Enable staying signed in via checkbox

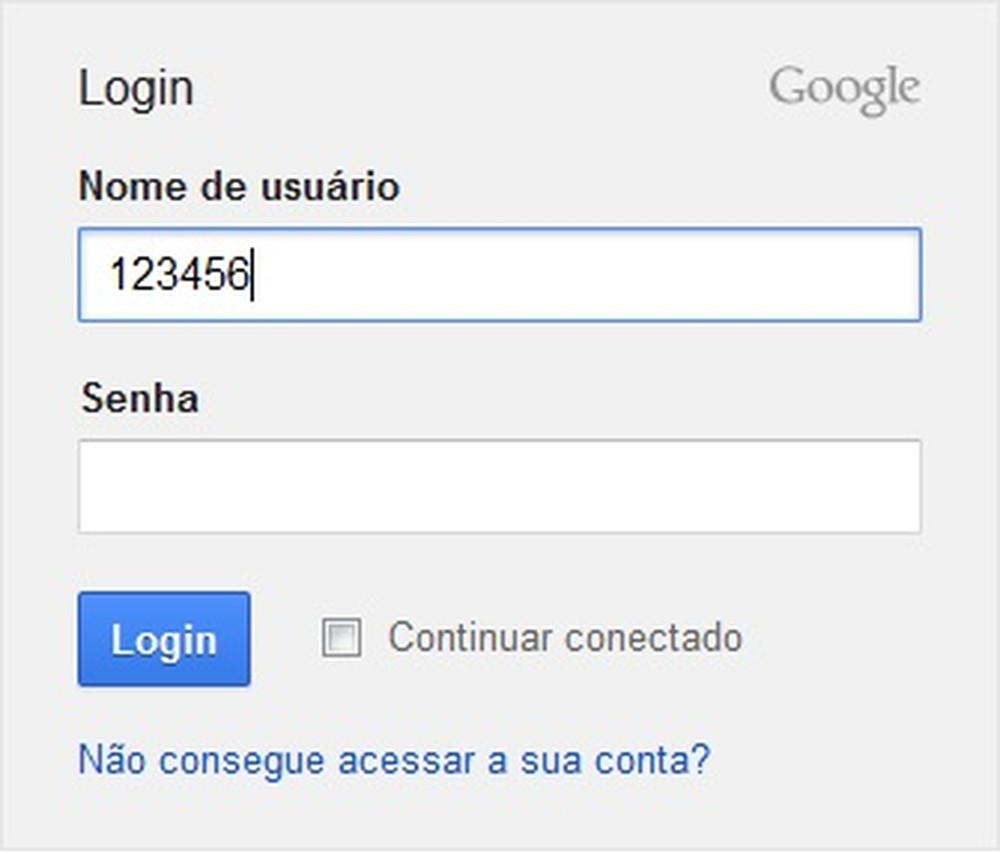(342, 637)
